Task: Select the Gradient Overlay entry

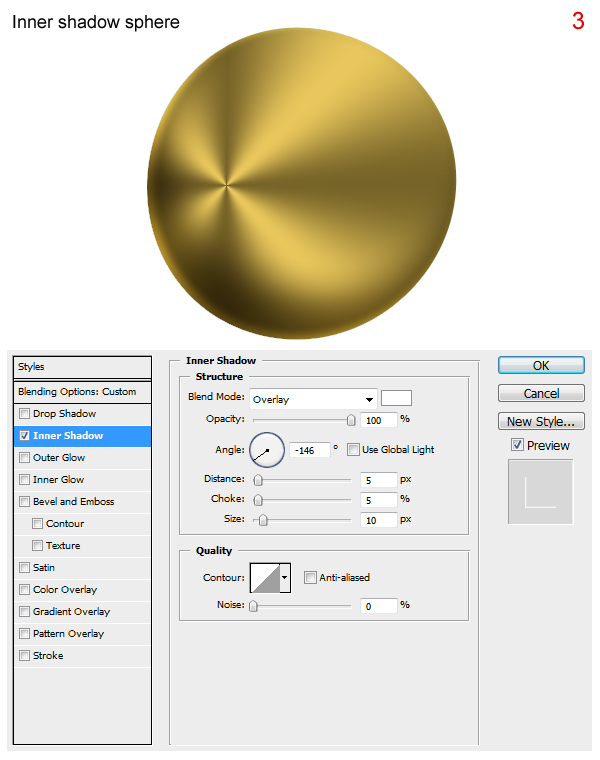Action: (x=71, y=612)
